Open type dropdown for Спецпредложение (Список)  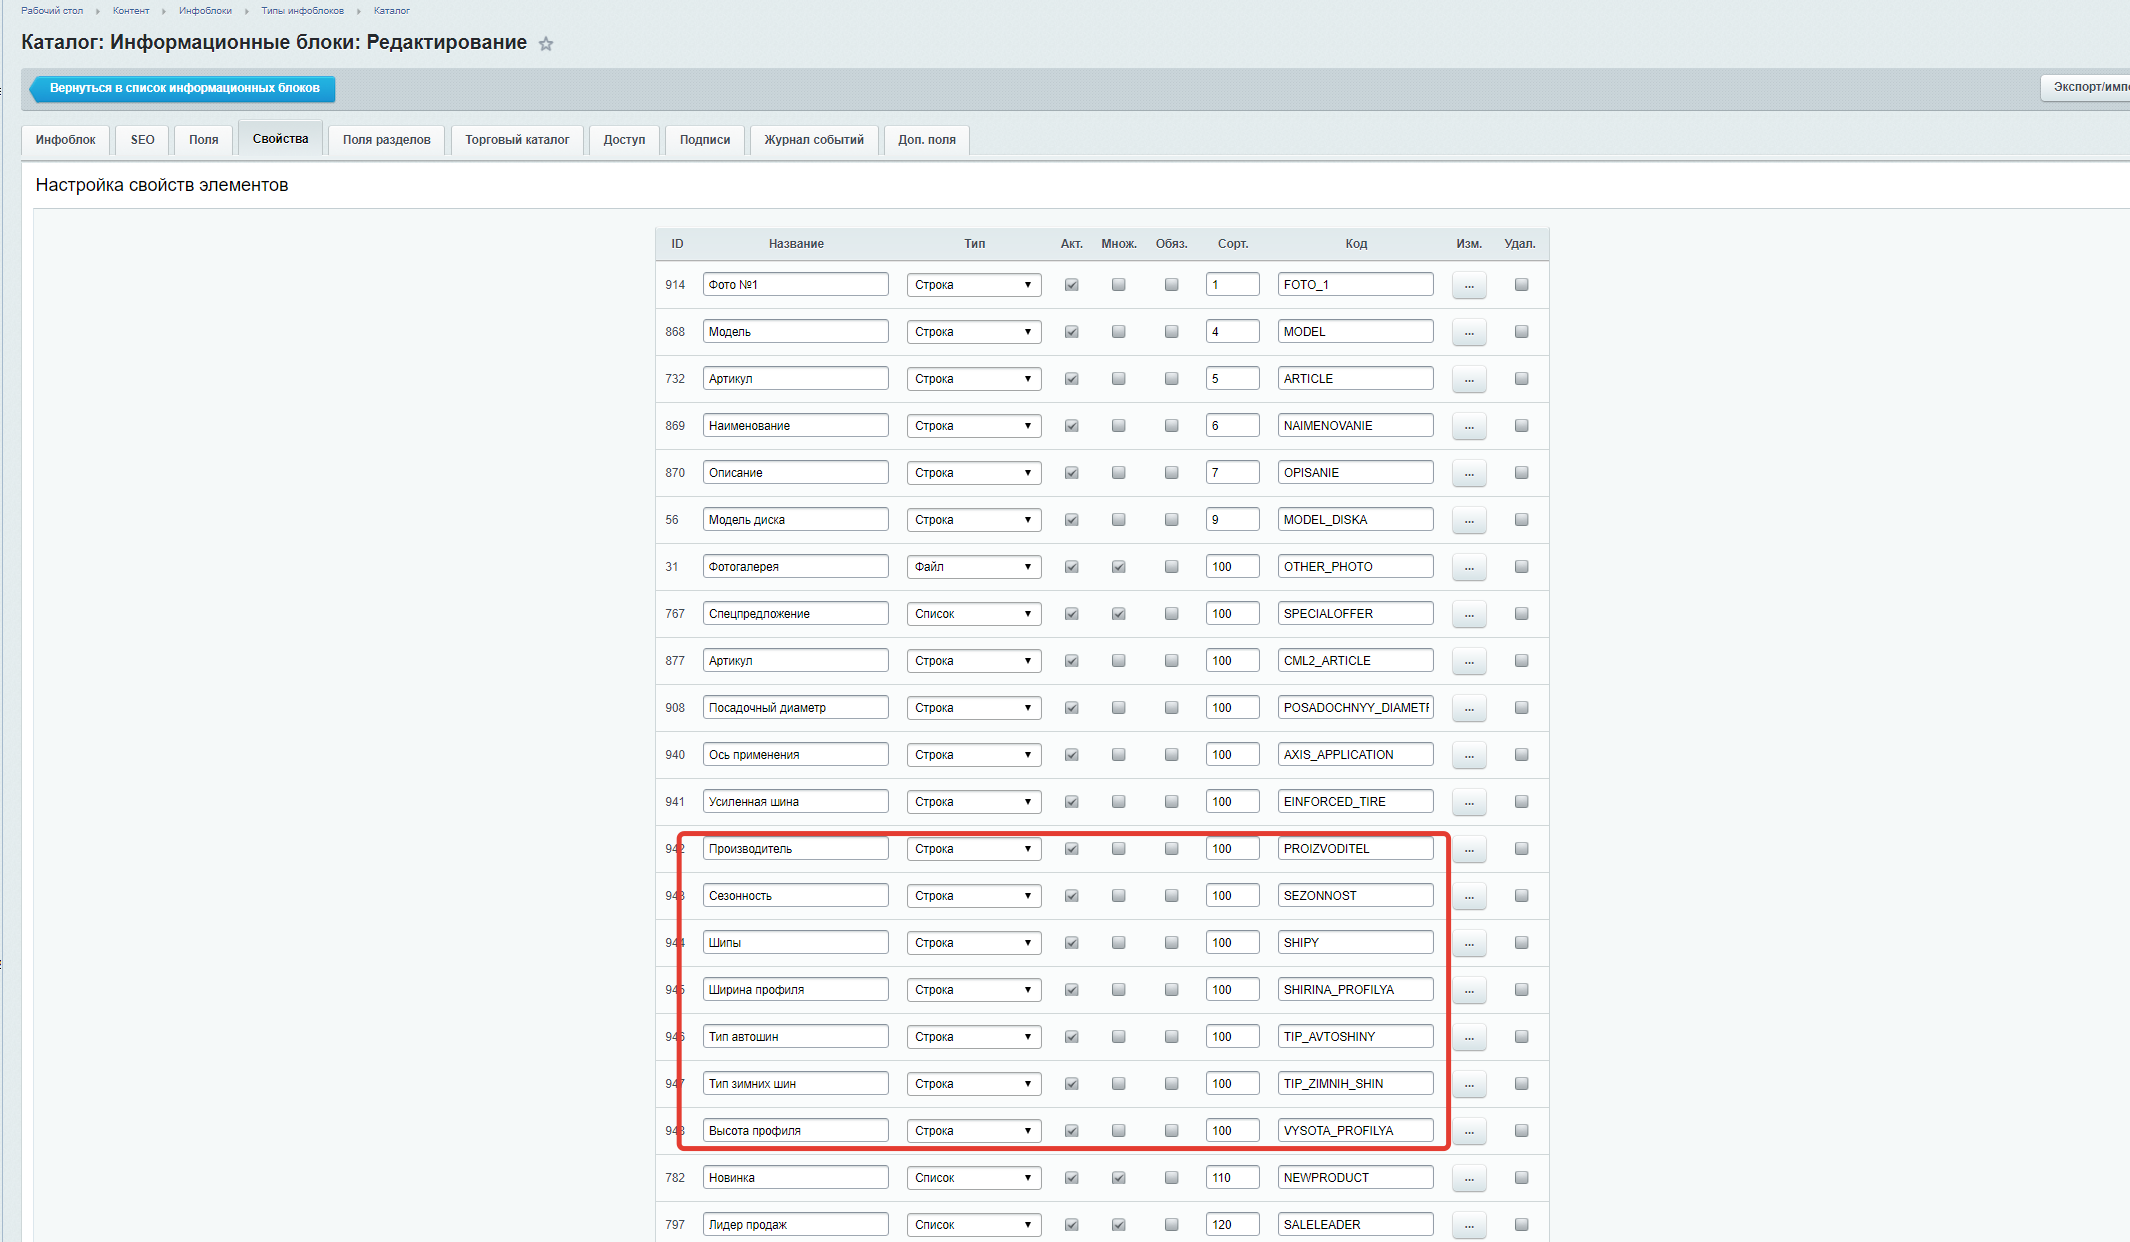click(974, 614)
